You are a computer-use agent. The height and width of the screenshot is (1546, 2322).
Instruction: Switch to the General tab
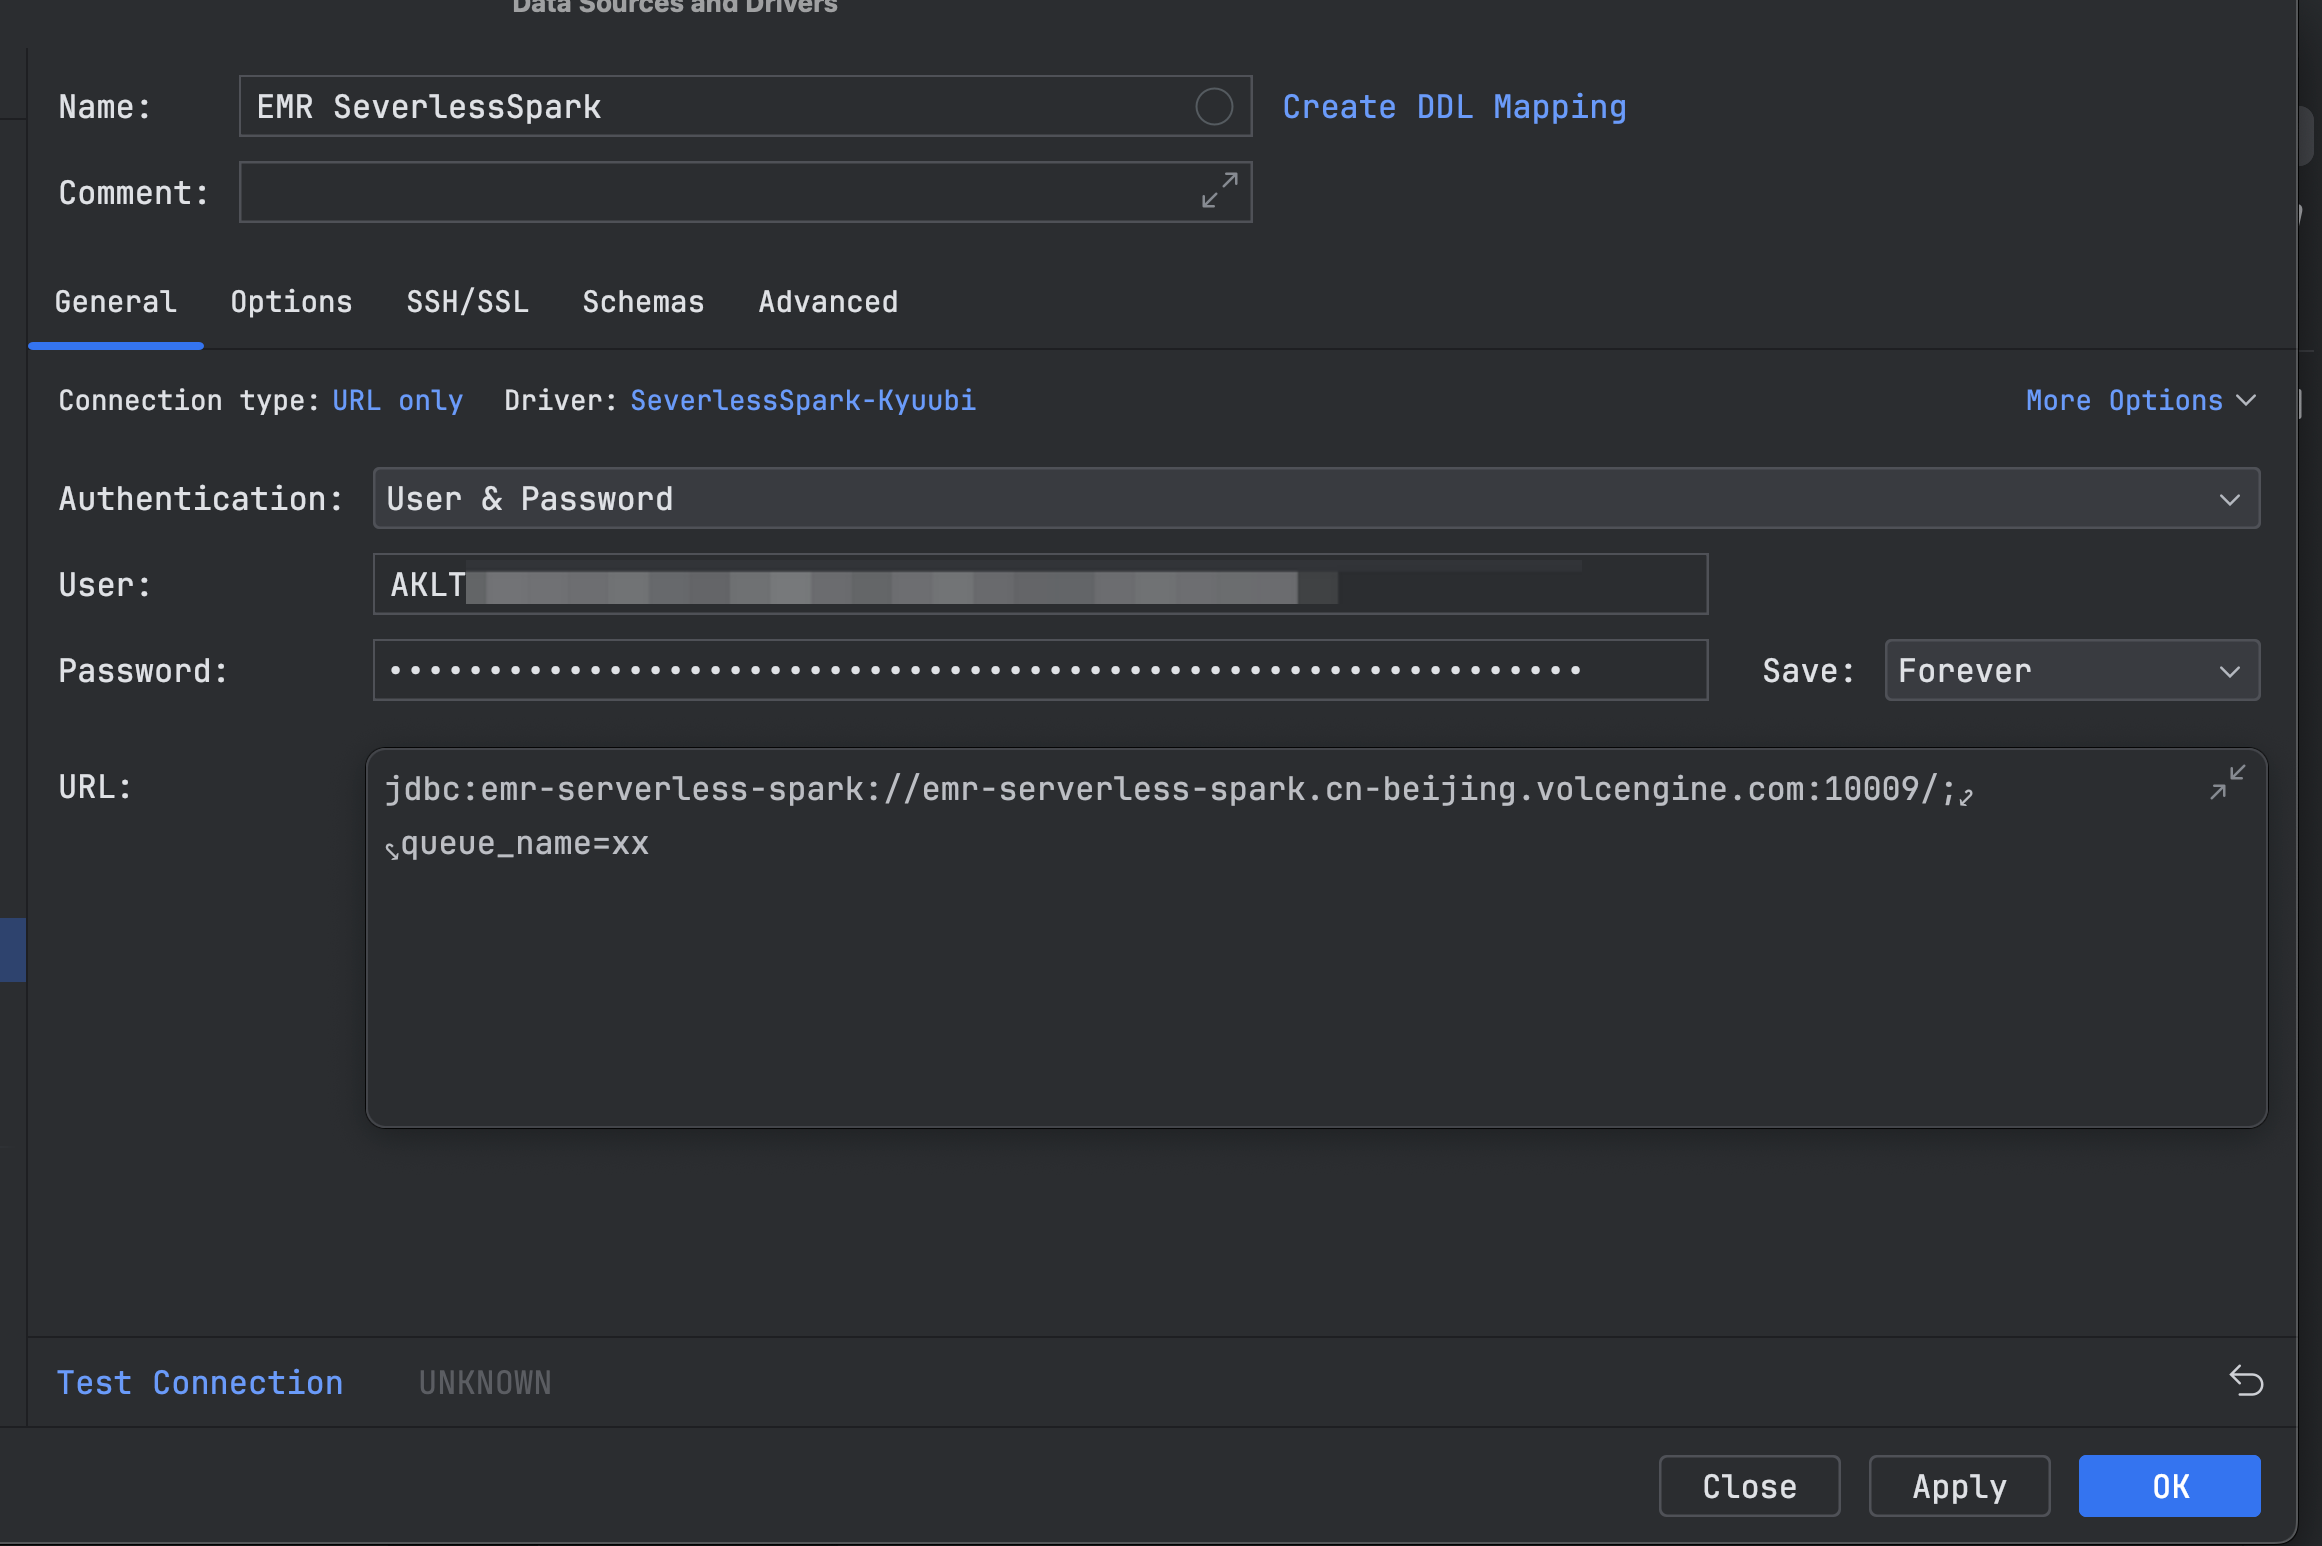point(116,302)
